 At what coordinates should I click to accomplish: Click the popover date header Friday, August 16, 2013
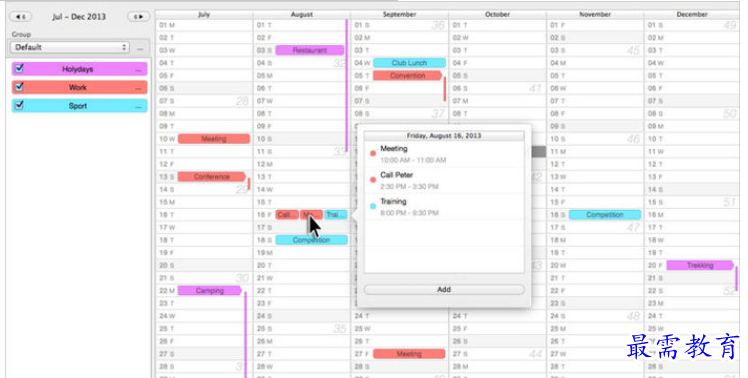click(444, 136)
